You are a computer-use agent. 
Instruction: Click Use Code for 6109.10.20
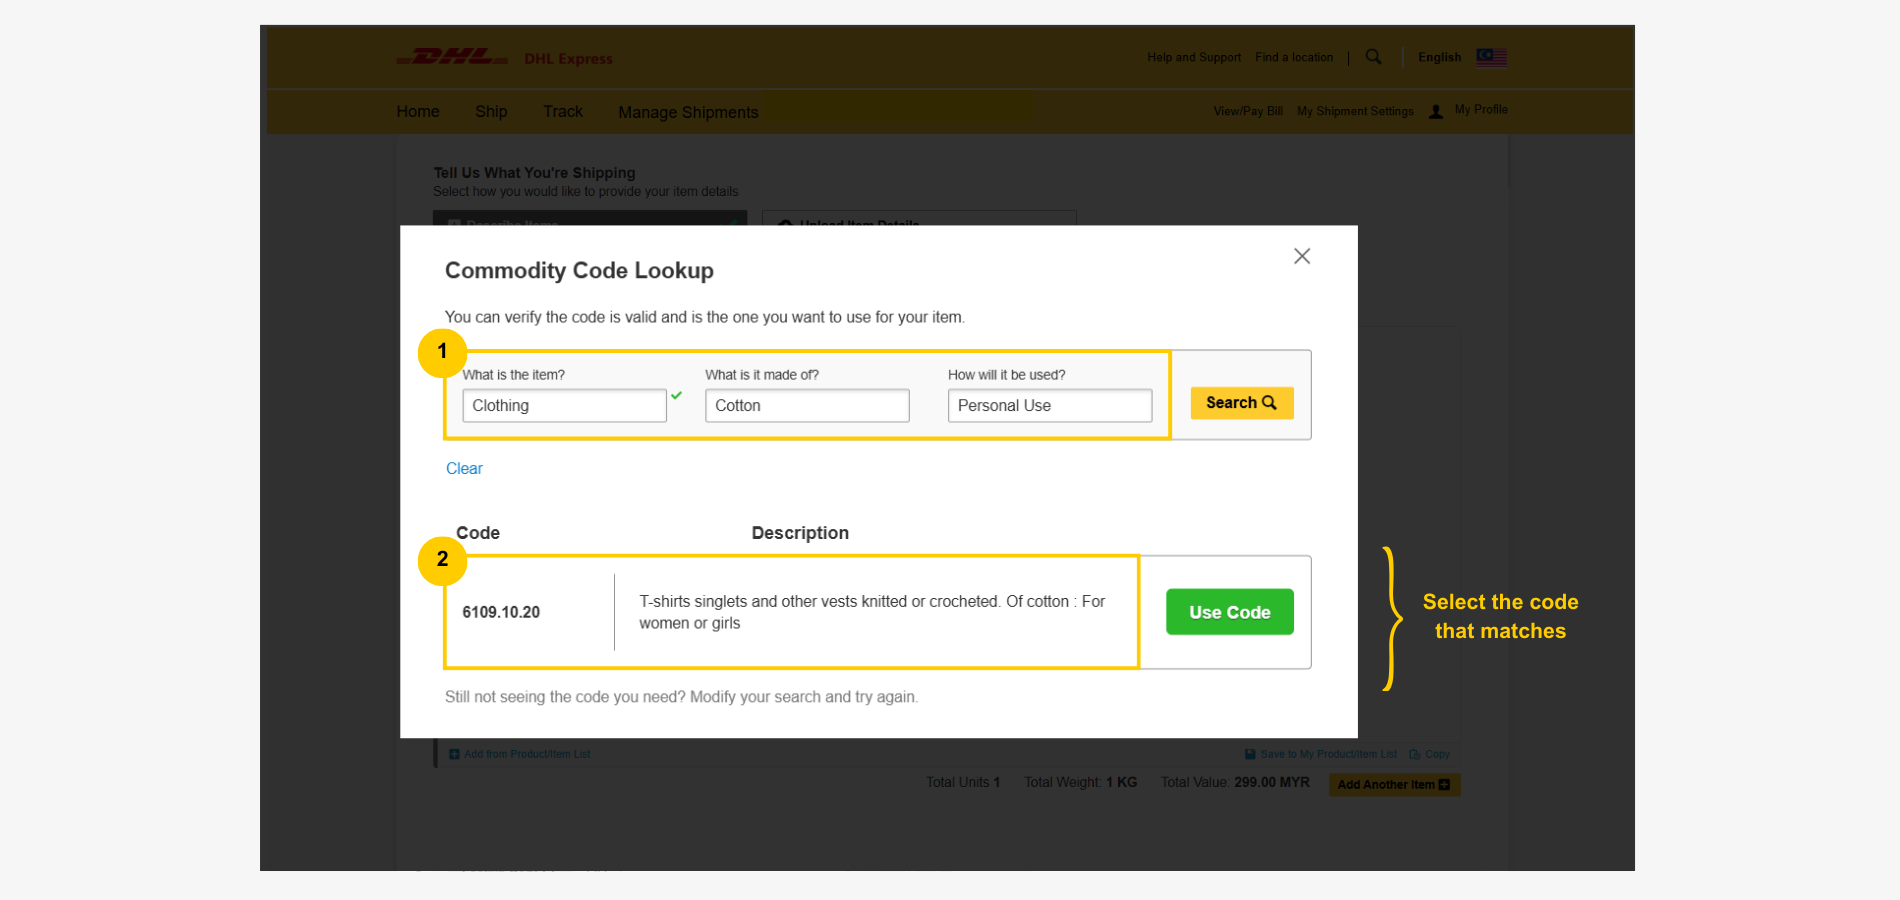click(x=1230, y=612)
